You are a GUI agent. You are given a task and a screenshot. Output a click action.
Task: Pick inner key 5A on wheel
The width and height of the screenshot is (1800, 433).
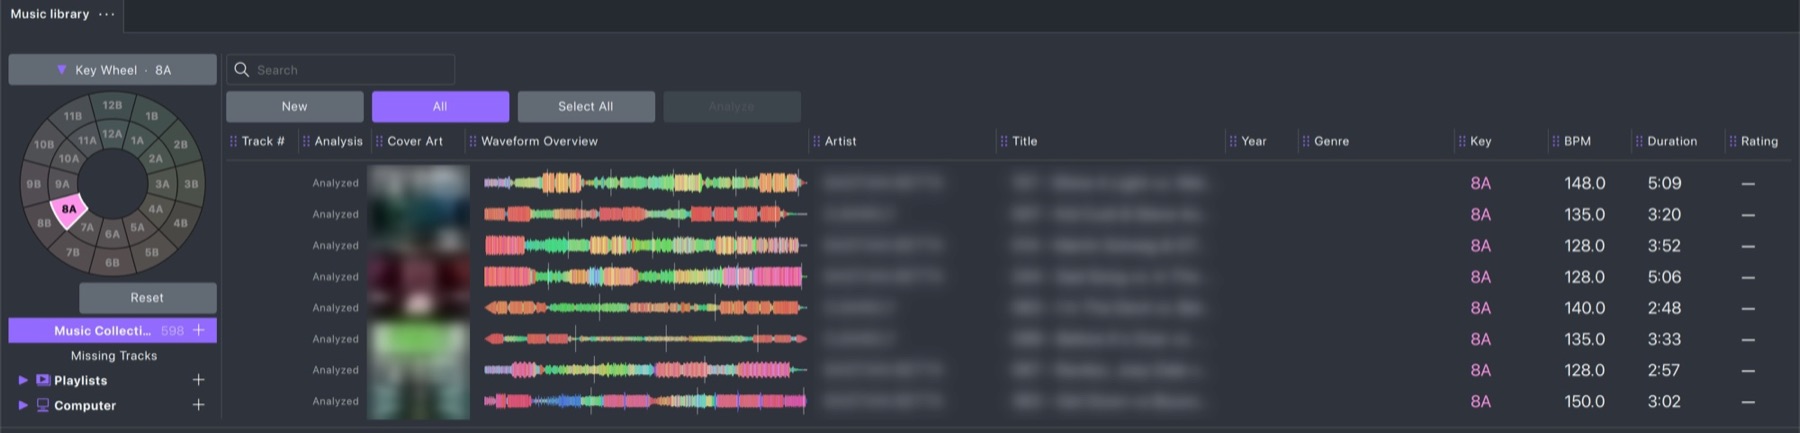tap(137, 227)
